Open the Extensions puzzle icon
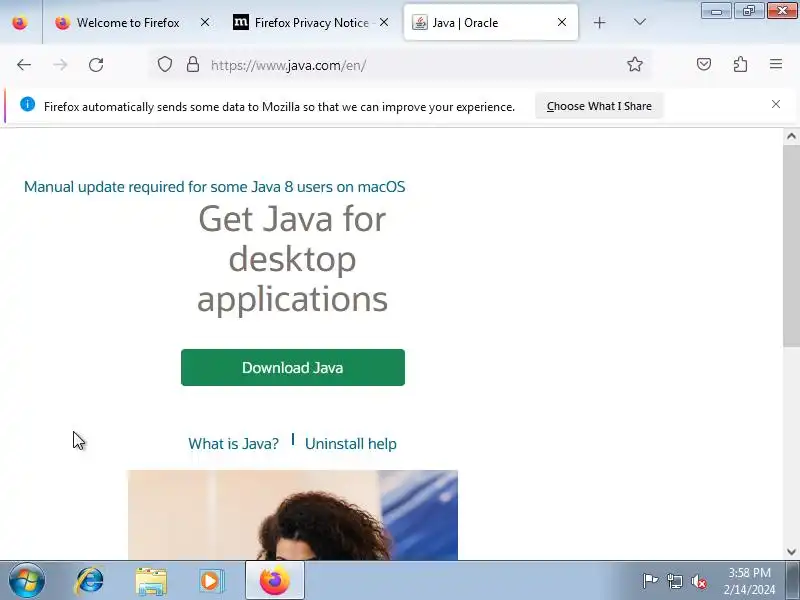This screenshot has height=600, width=800. pos(740,64)
